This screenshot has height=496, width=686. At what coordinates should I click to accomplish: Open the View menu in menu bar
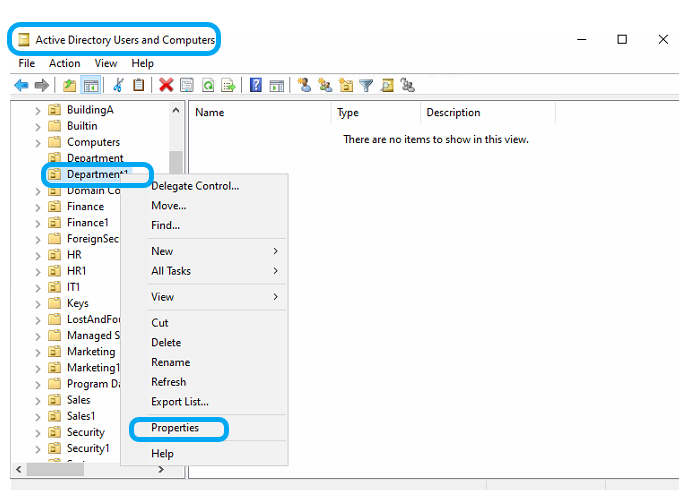[x=105, y=63]
